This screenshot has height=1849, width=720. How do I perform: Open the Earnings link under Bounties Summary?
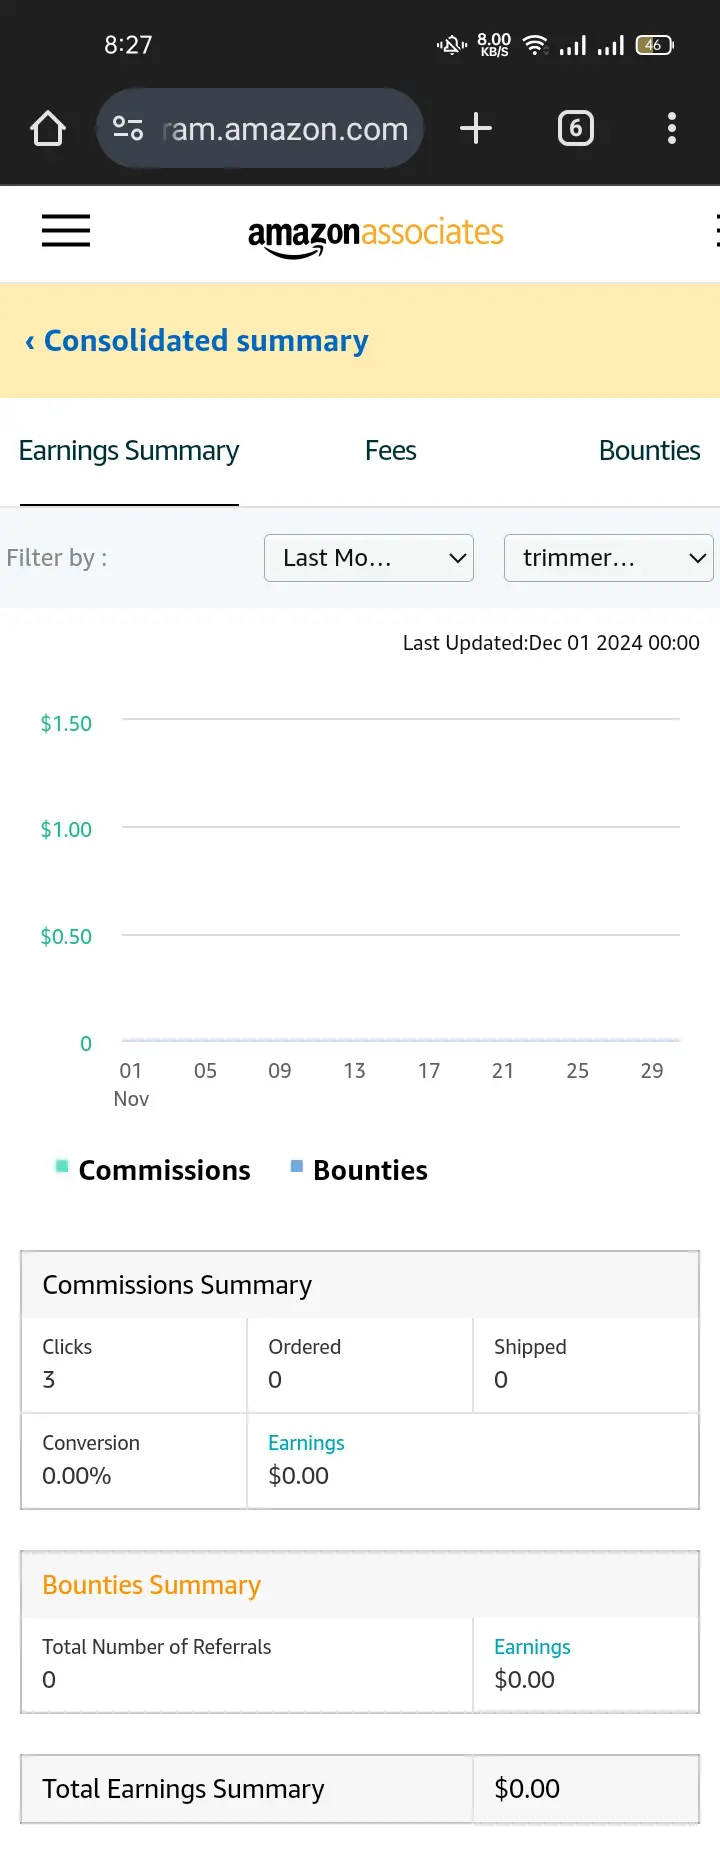coord(532,1647)
